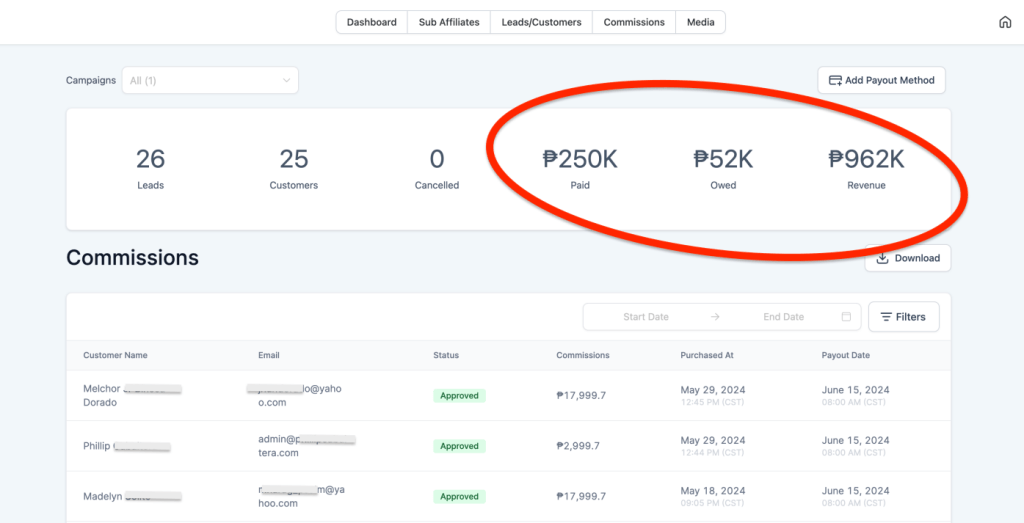Click the Campaigns dropdown chevron arrow

point(286,80)
